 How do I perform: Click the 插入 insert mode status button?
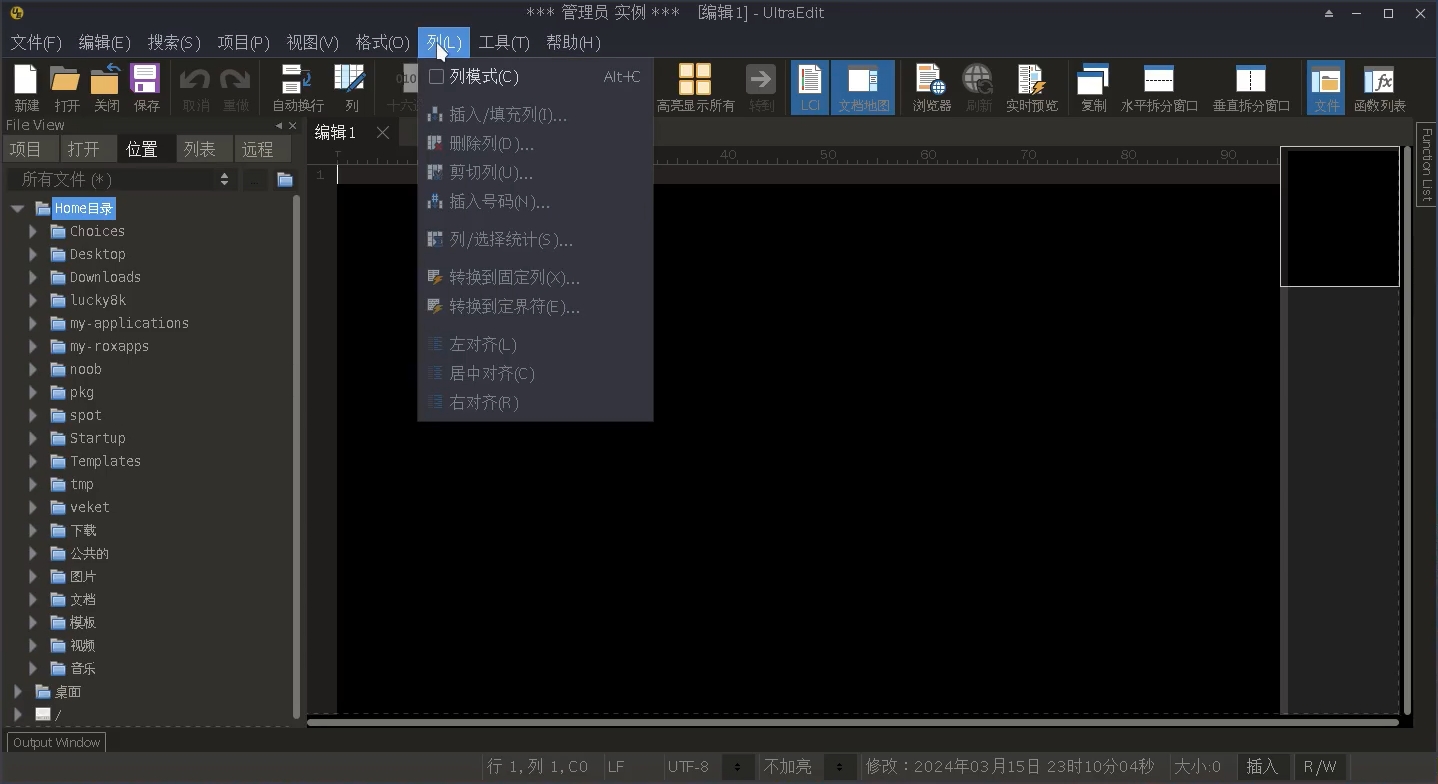[1262, 767]
